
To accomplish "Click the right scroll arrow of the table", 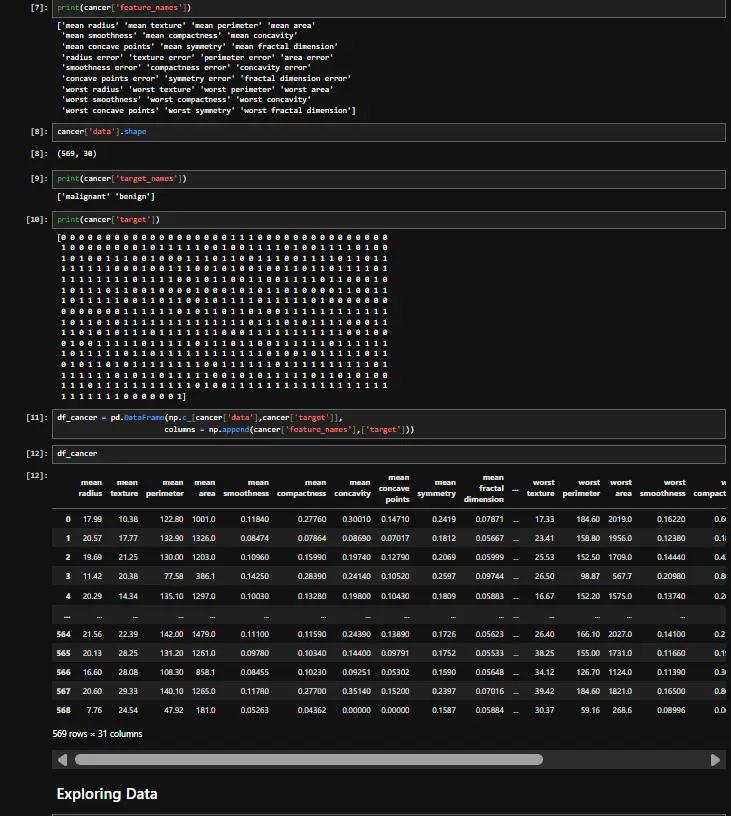I will tap(715, 760).
